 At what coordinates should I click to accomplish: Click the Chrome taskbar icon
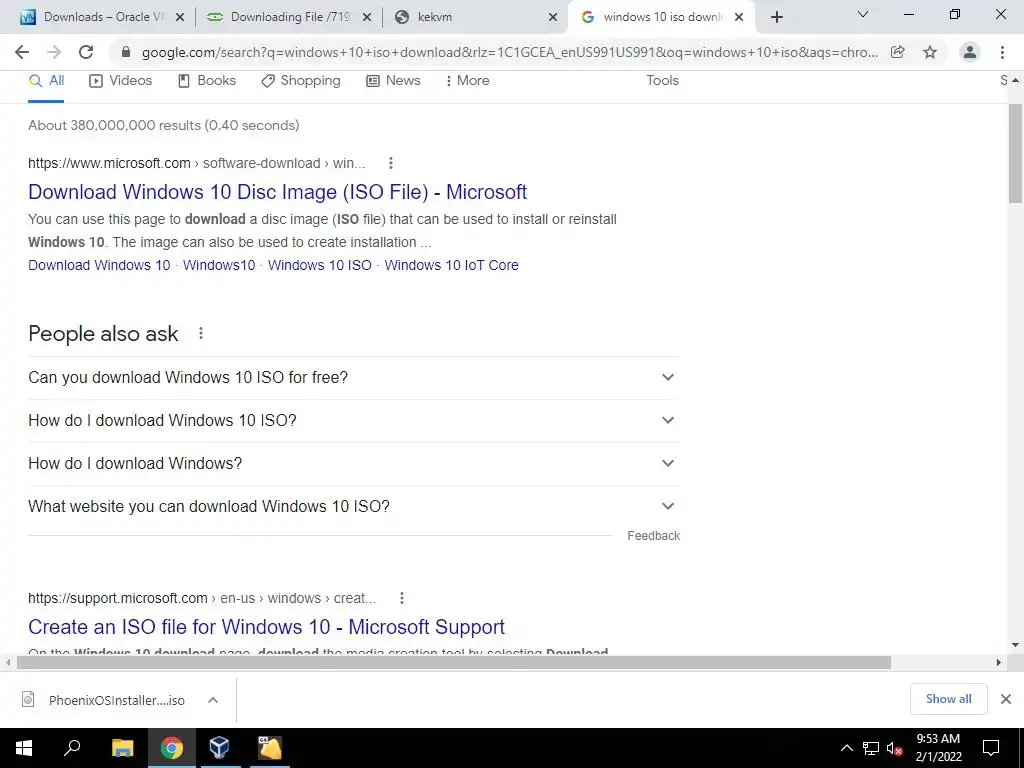coord(172,748)
